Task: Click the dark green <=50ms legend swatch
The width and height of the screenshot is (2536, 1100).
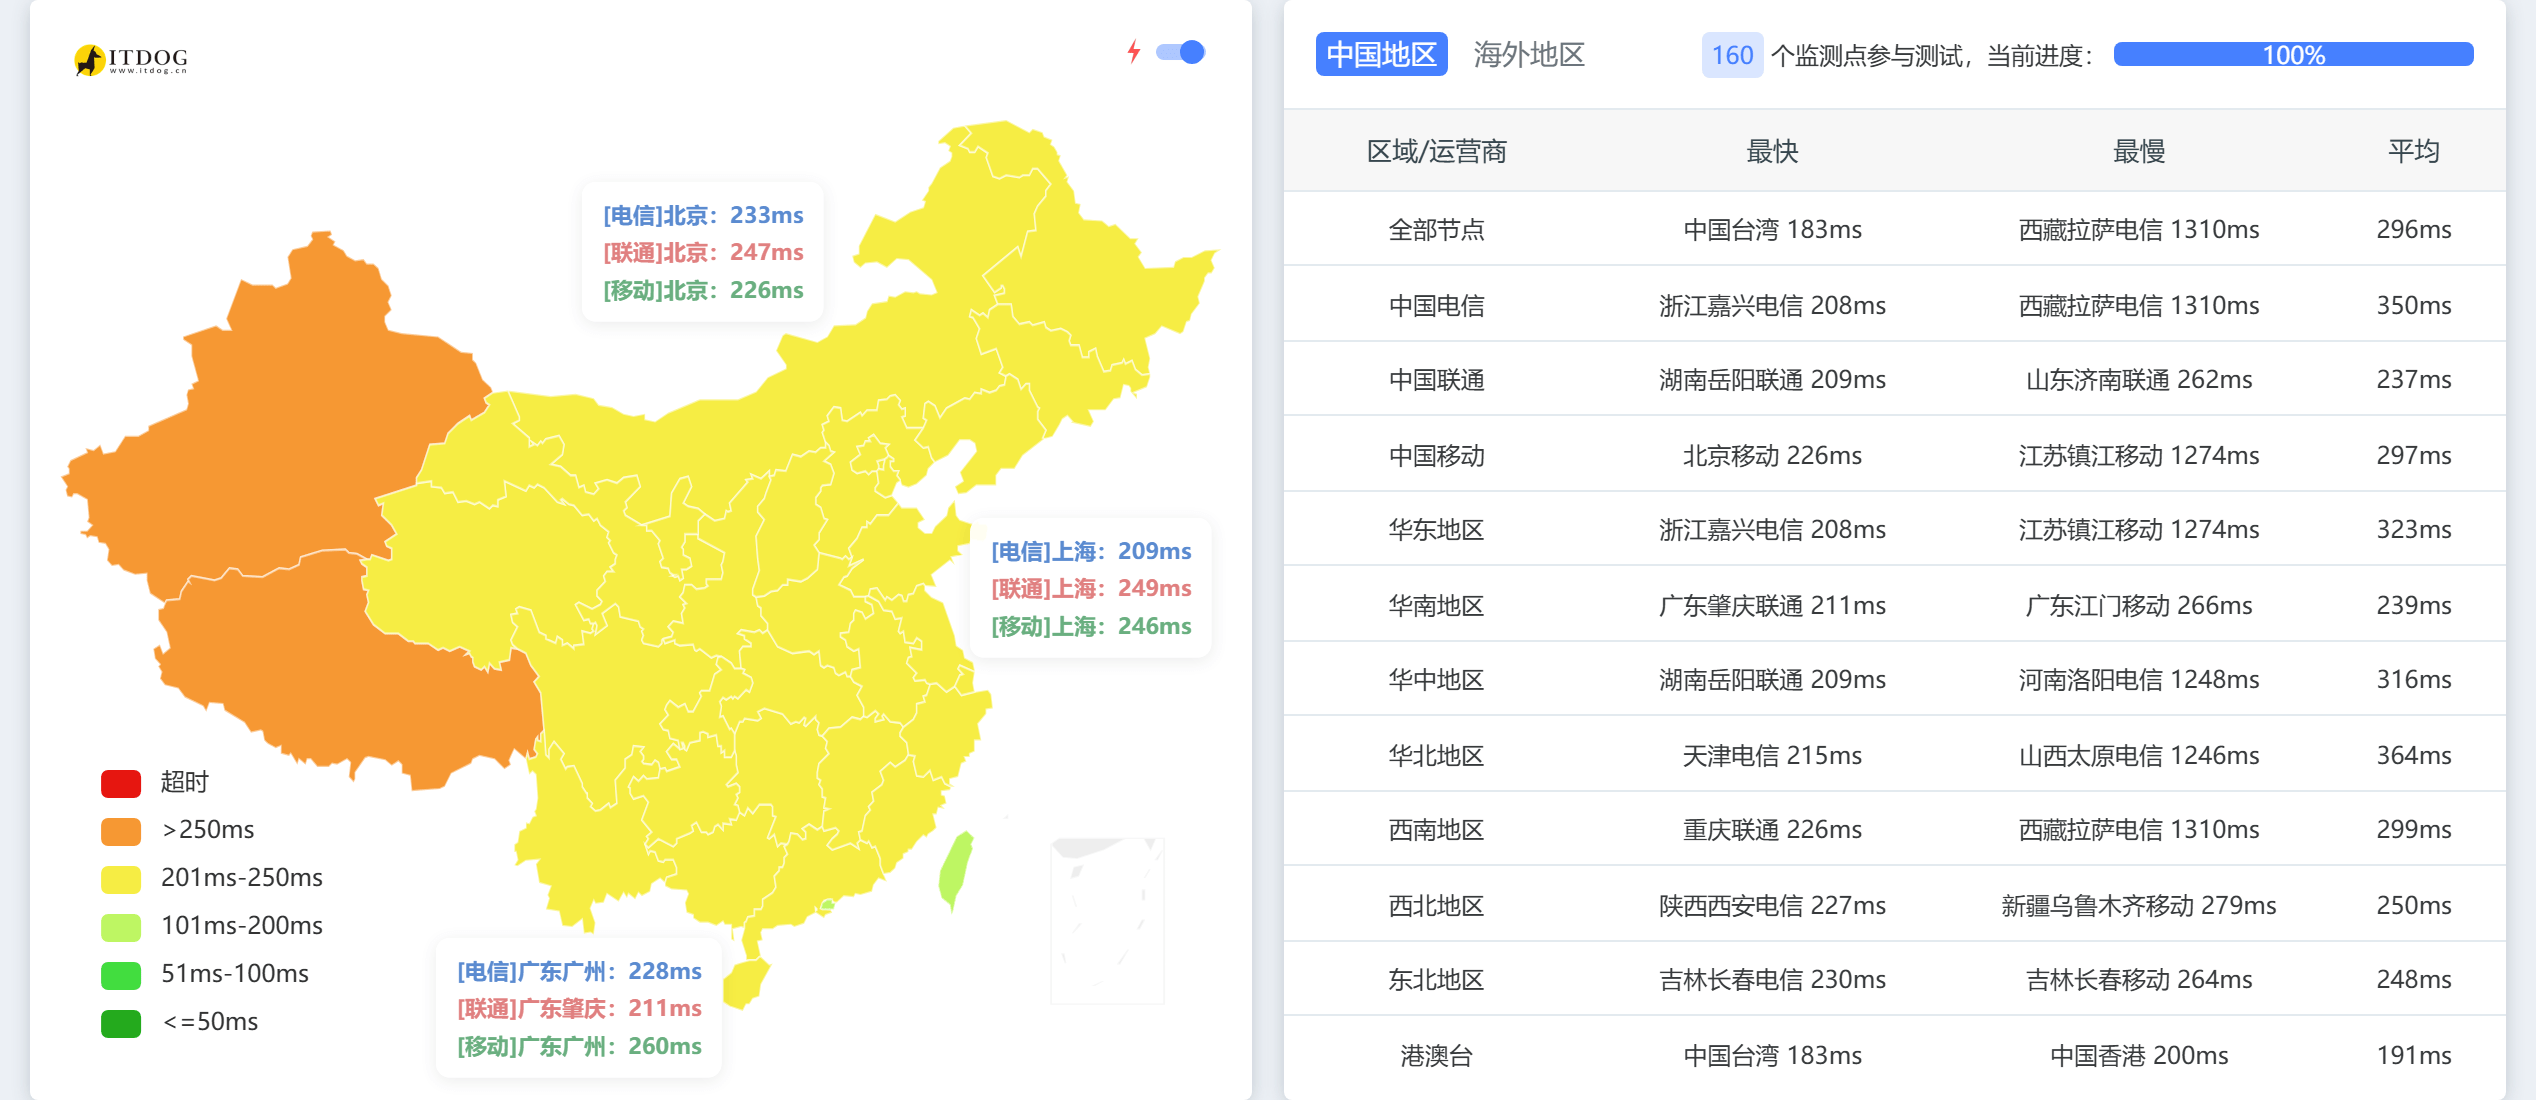Action: [x=121, y=1023]
